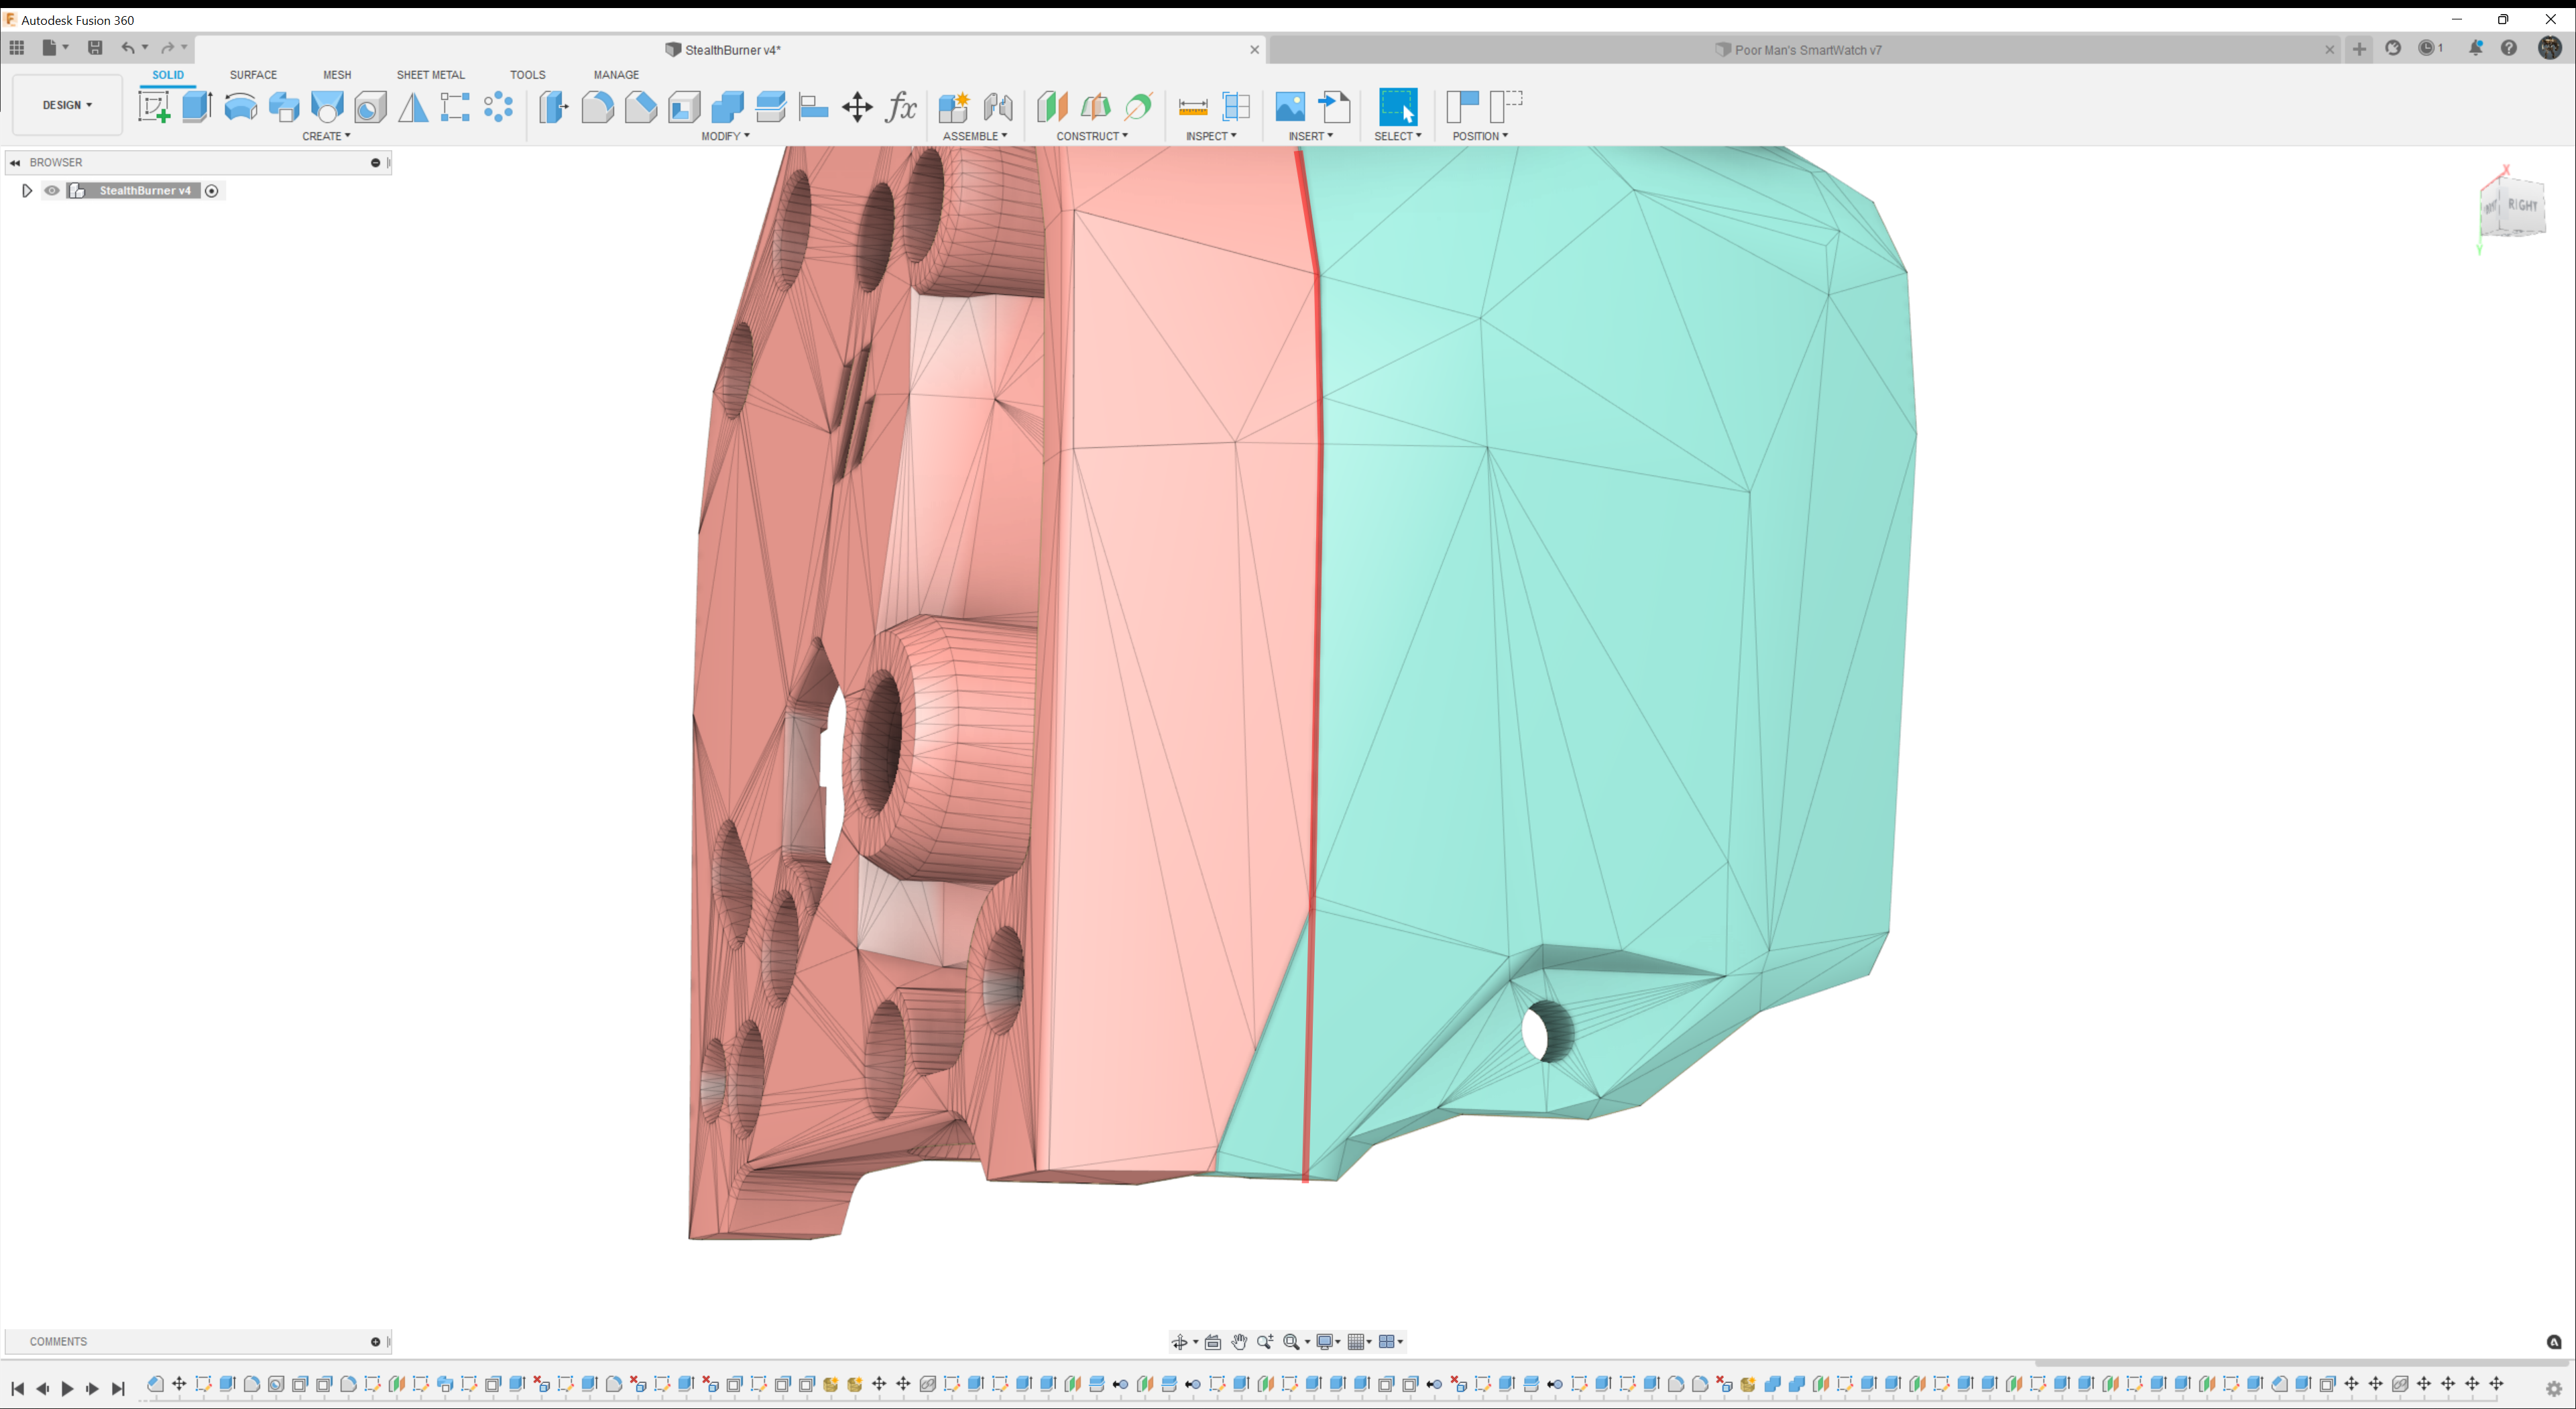Image resolution: width=2576 pixels, height=1409 pixels.
Task: Open the job status clock indicator
Action: tap(2430, 48)
